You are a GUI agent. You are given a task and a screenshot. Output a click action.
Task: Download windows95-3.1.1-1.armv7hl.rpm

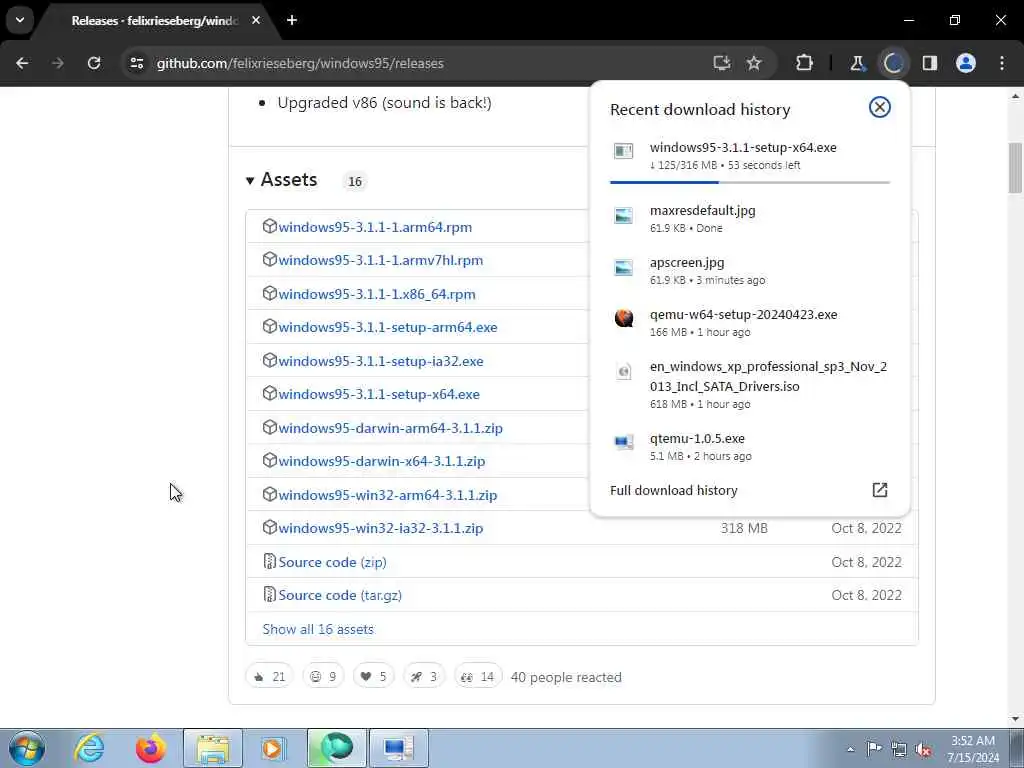381,260
